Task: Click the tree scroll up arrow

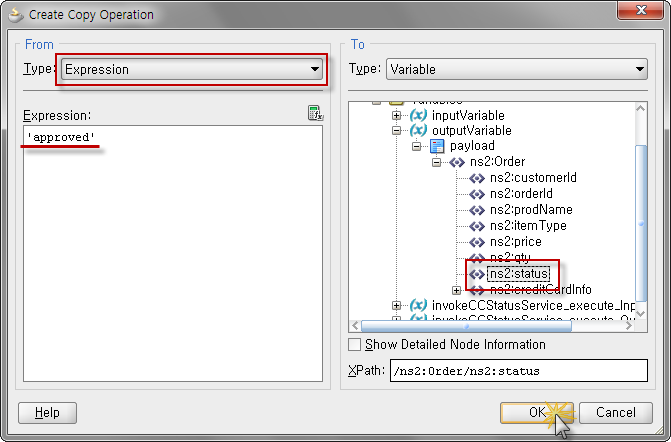Action: pyautogui.click(x=641, y=108)
